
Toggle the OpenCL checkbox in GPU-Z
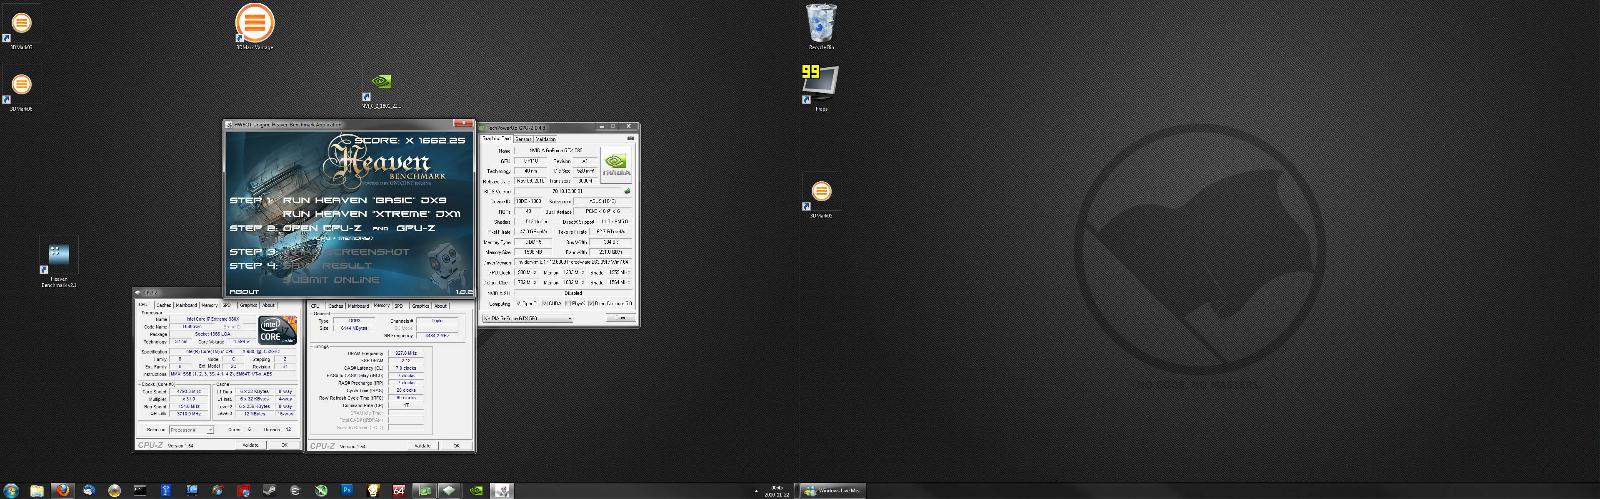[x=518, y=302]
